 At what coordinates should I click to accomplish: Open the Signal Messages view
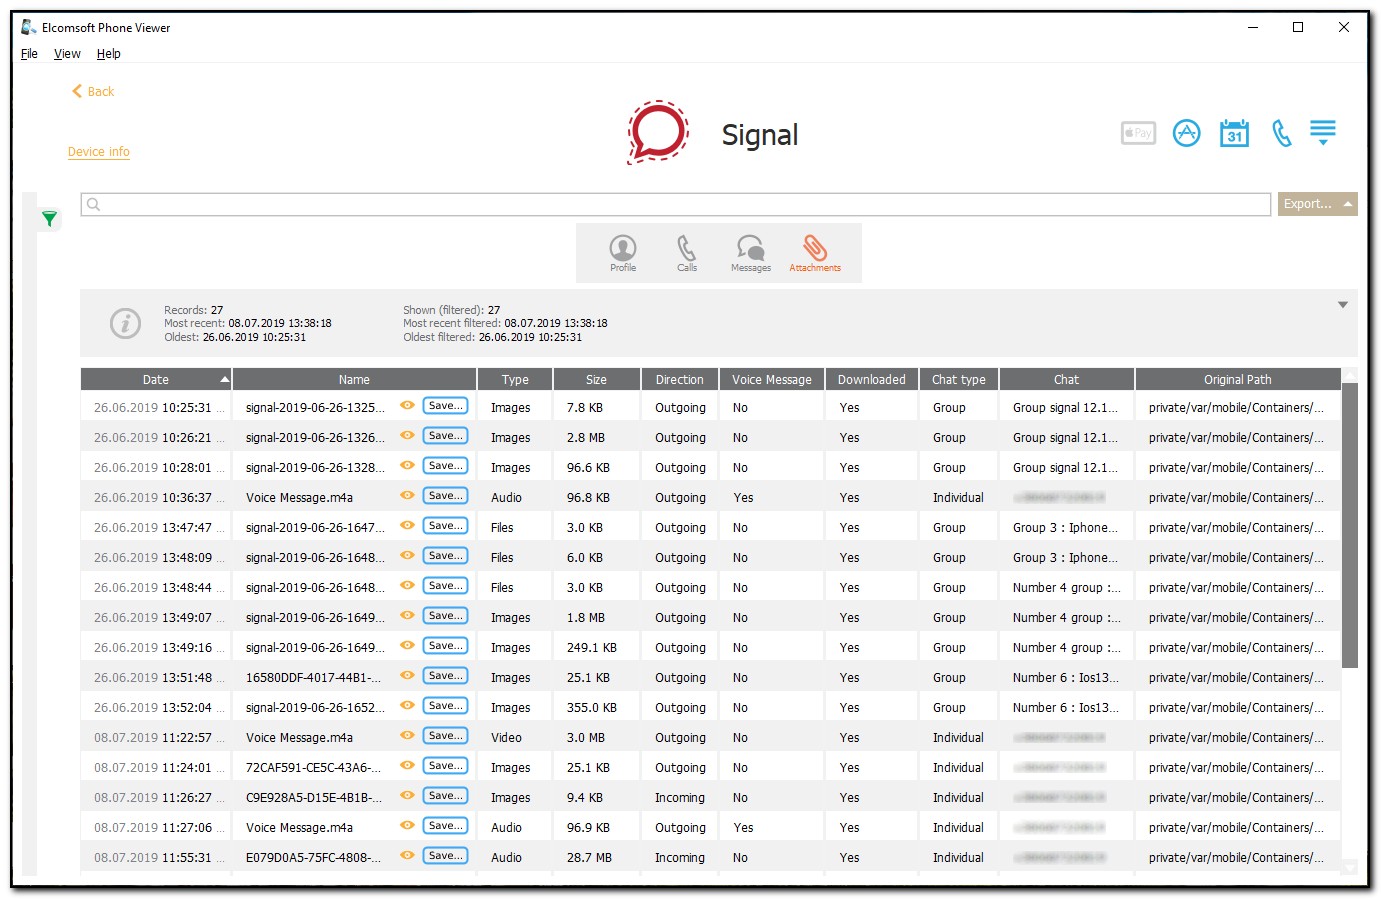[x=751, y=253]
